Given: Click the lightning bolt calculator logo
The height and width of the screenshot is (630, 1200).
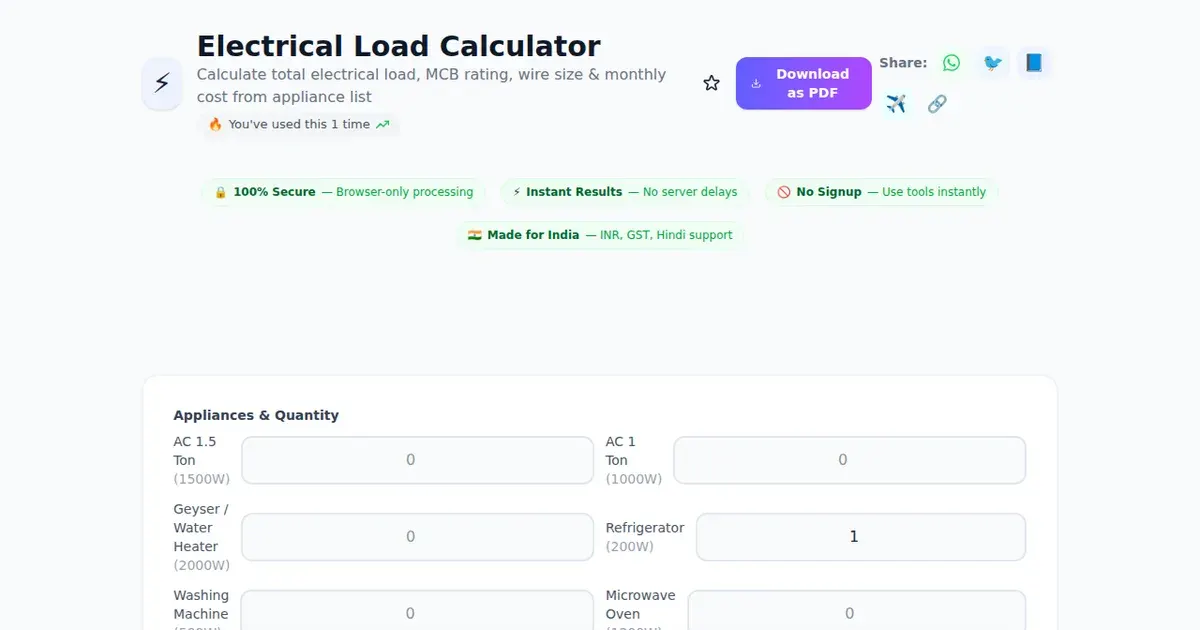Looking at the screenshot, I should pyautogui.click(x=162, y=83).
